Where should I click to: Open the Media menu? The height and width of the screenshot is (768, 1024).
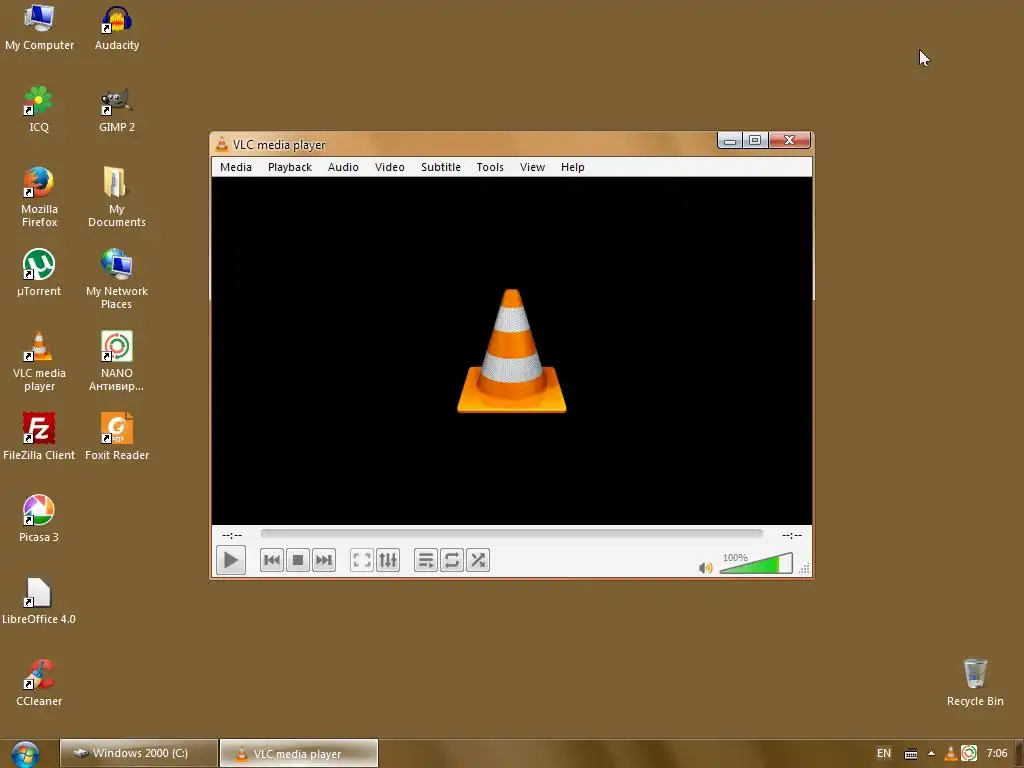coord(236,167)
